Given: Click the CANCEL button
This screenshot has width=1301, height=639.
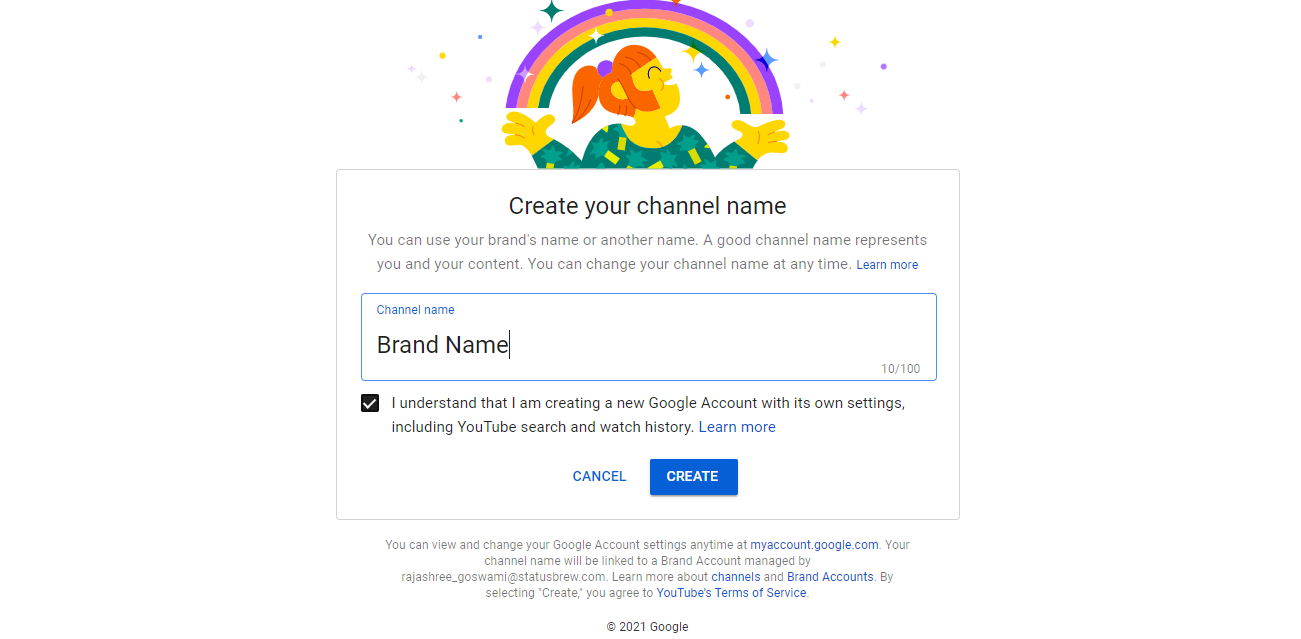Looking at the screenshot, I should click(599, 477).
